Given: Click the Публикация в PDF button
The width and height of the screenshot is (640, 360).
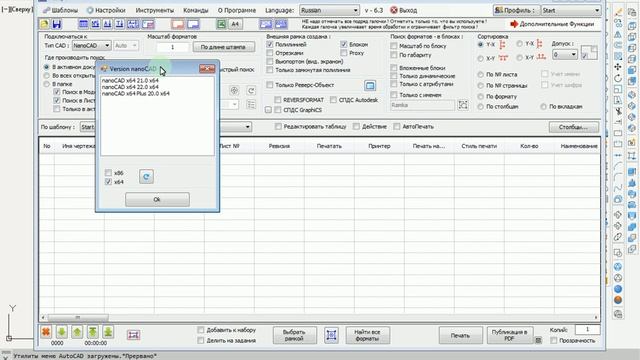Looking at the screenshot, I should pyautogui.click(x=509, y=335).
